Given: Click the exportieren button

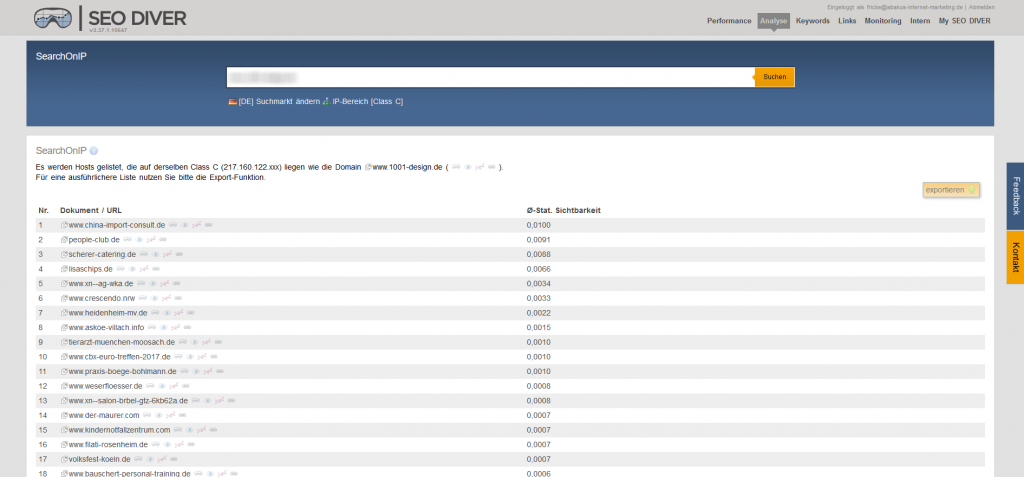Looking at the screenshot, I should click(951, 189).
